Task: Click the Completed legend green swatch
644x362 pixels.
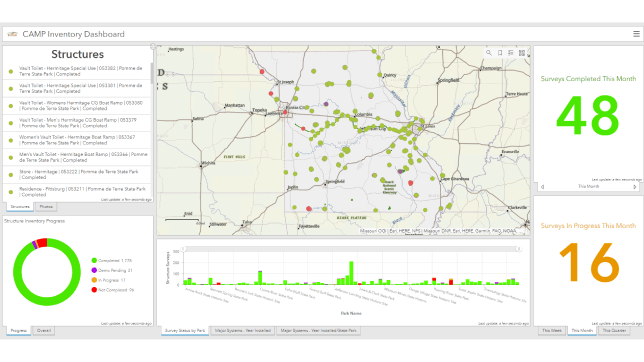Action: tap(94, 261)
